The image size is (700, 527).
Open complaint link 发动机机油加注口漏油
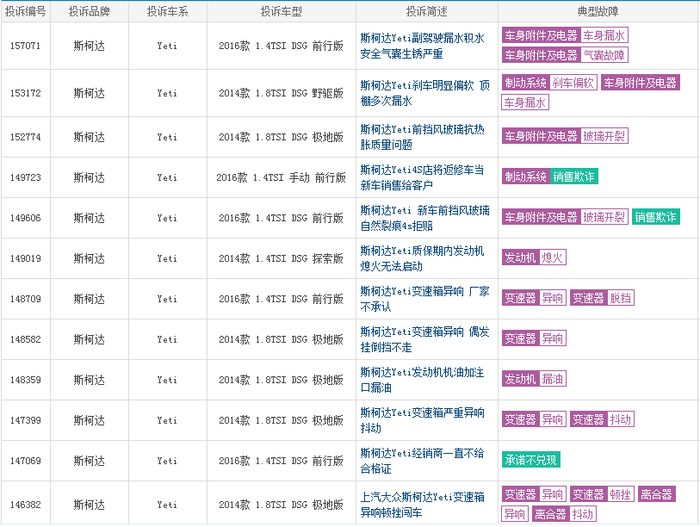click(422, 380)
